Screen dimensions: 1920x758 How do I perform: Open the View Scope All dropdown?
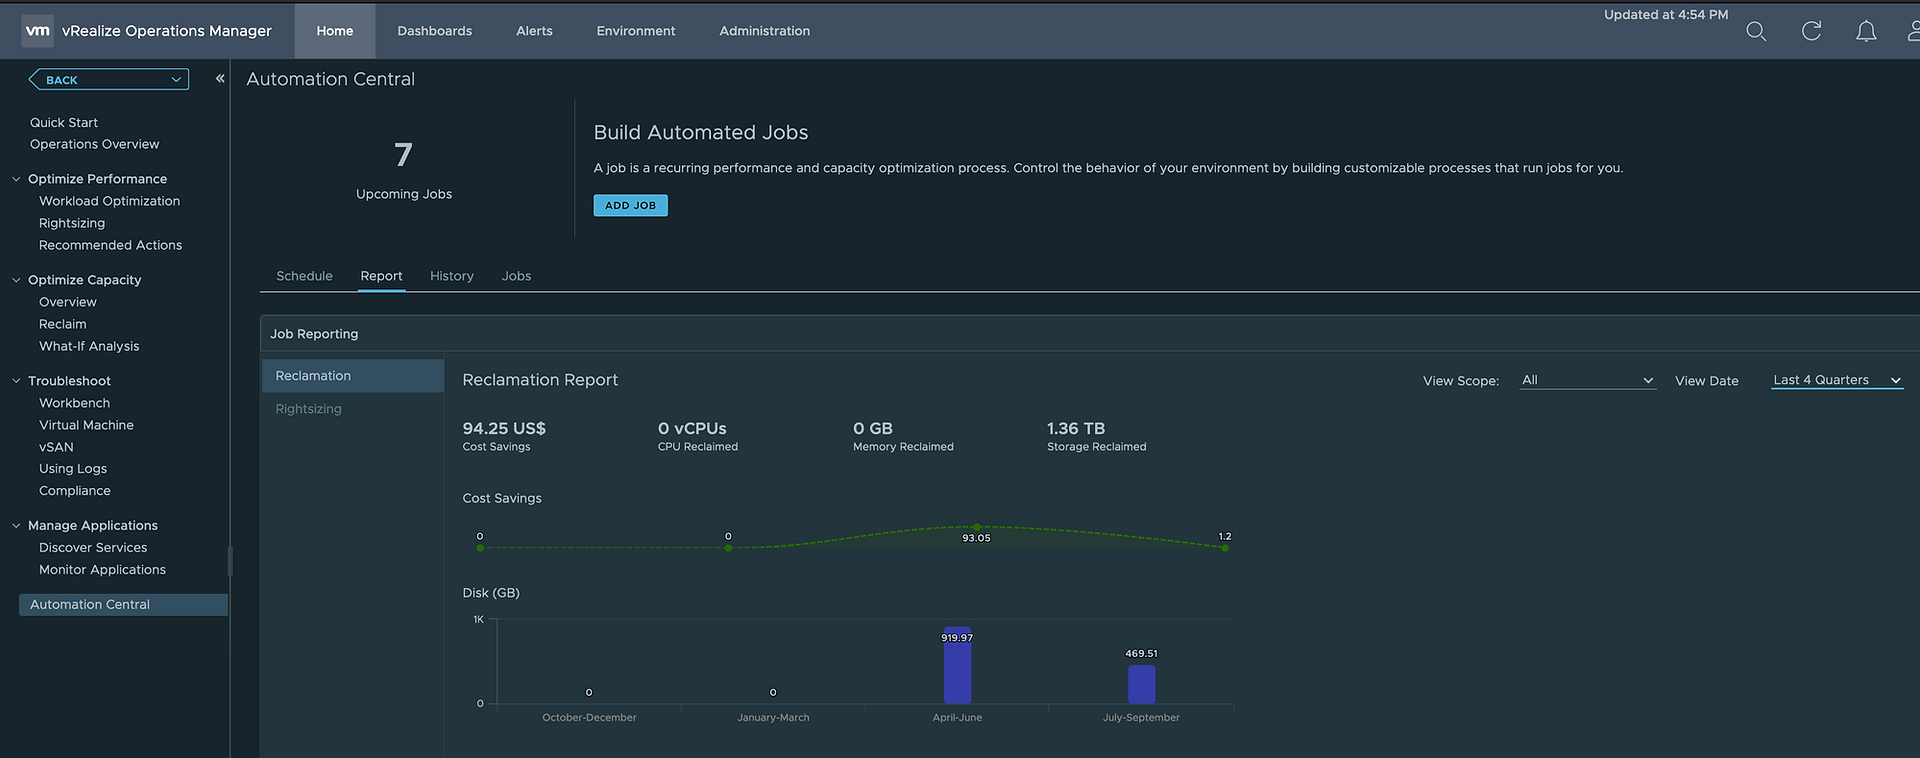1588,380
